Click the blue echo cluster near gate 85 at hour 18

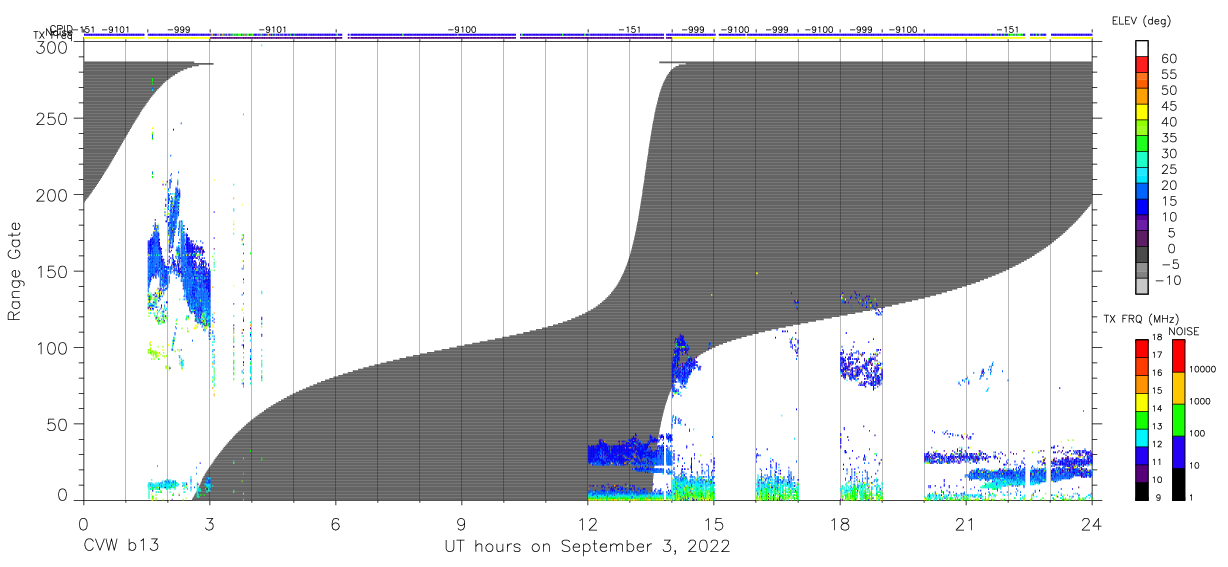862,367
